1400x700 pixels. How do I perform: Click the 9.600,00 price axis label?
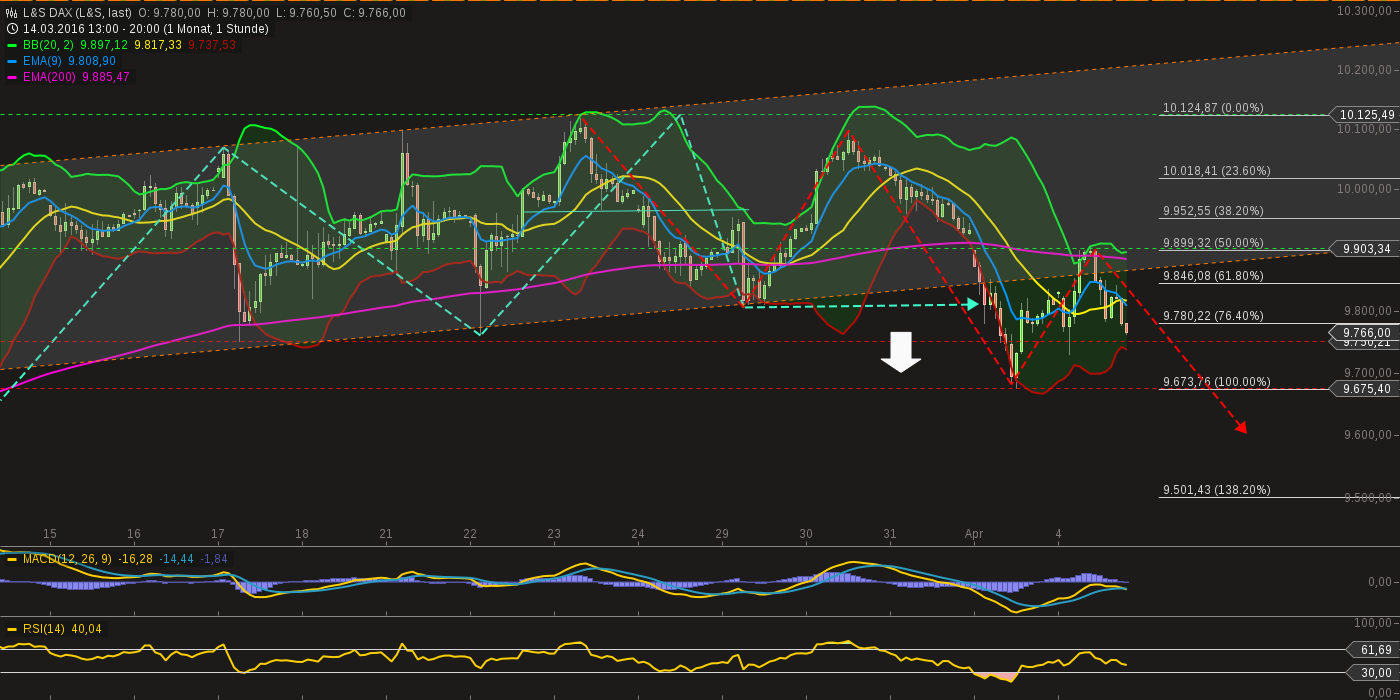coord(1367,435)
